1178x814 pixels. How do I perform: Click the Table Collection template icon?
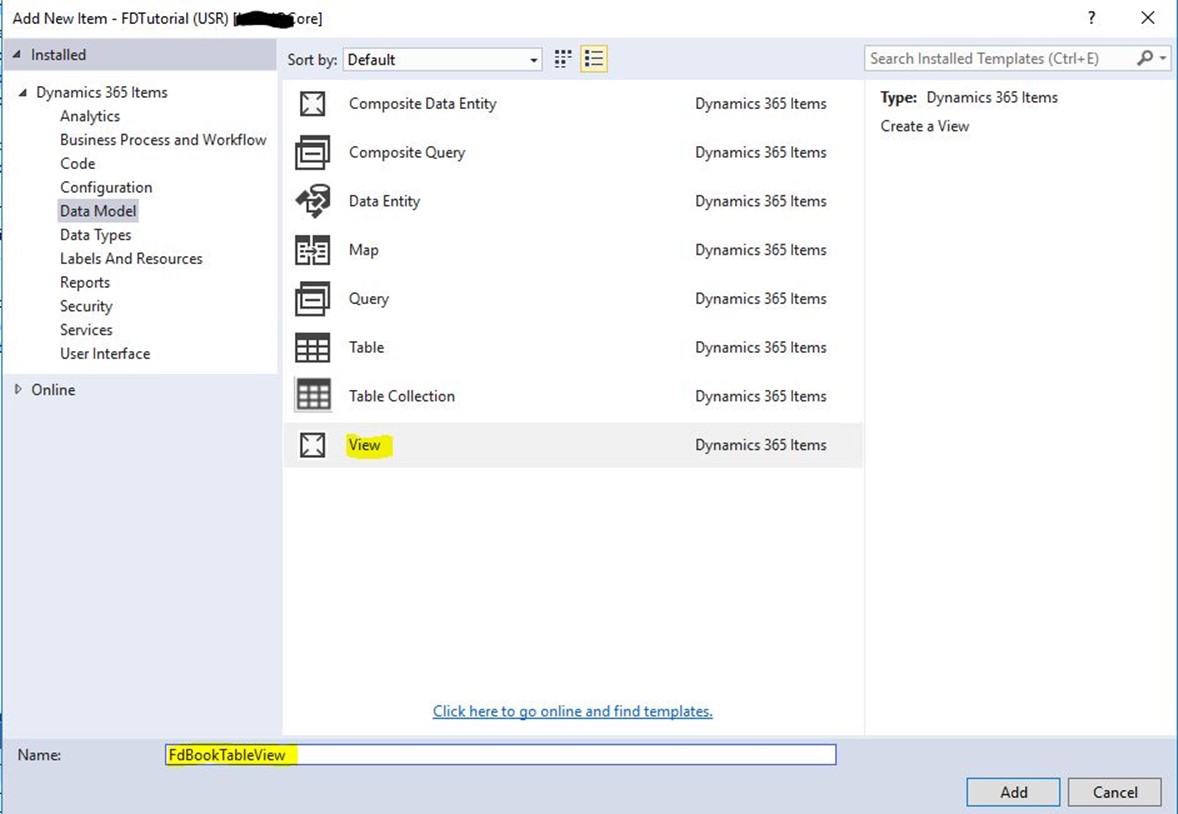point(313,395)
